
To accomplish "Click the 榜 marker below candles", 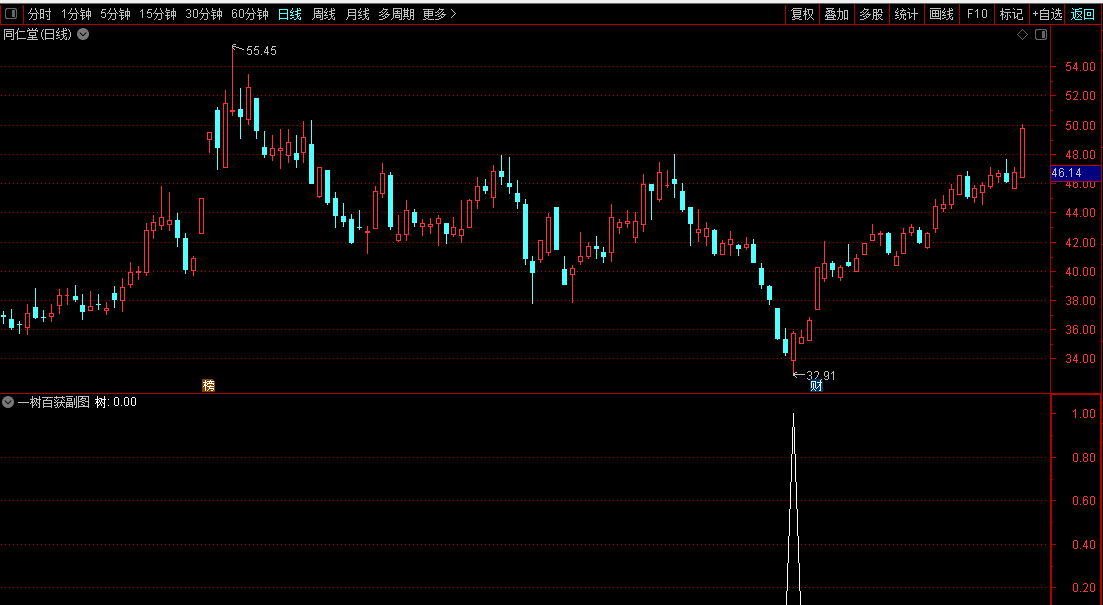I will pos(208,386).
